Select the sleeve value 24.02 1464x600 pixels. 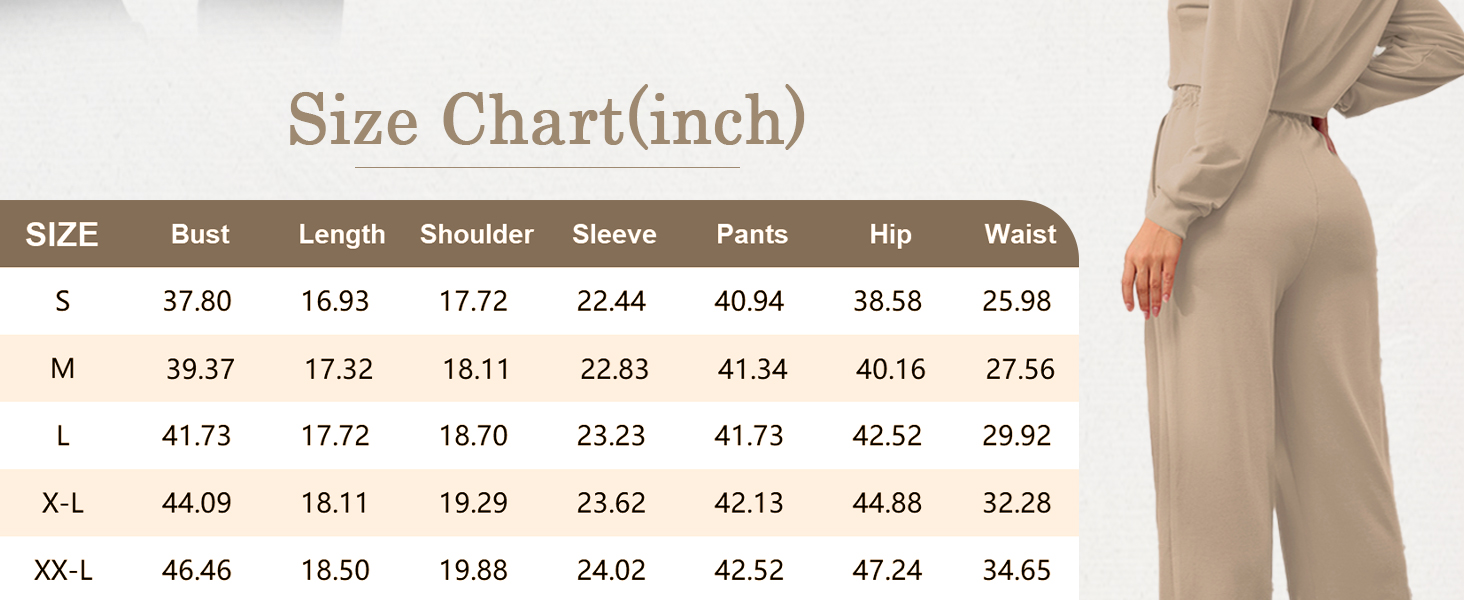point(611,571)
